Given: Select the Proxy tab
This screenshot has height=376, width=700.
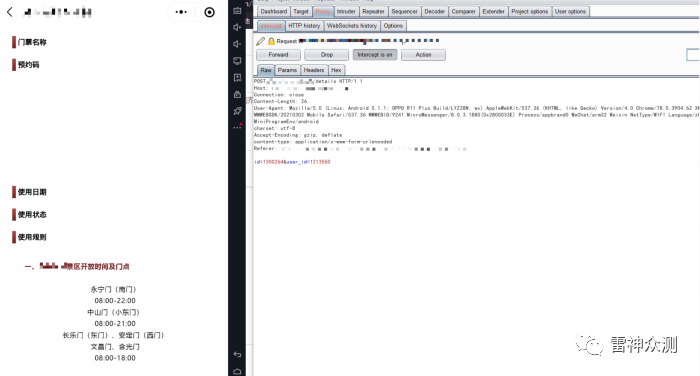Looking at the screenshot, I should click(323, 12).
